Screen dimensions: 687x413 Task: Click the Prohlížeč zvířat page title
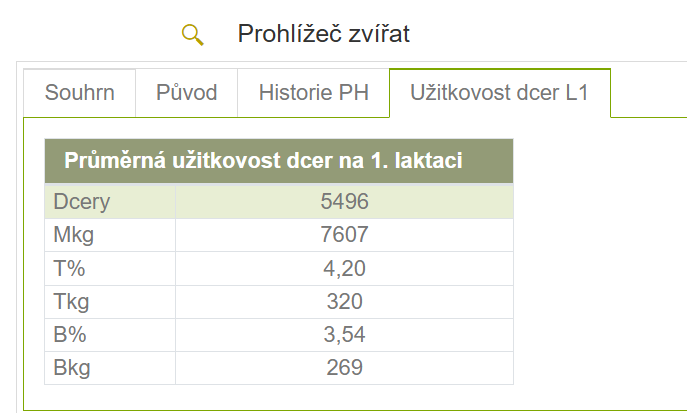pos(324,34)
